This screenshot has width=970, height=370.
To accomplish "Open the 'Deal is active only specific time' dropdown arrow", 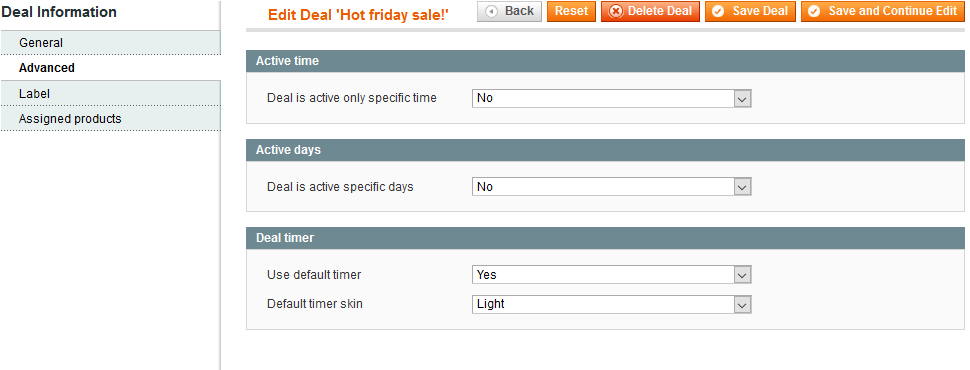I will pyautogui.click(x=742, y=98).
